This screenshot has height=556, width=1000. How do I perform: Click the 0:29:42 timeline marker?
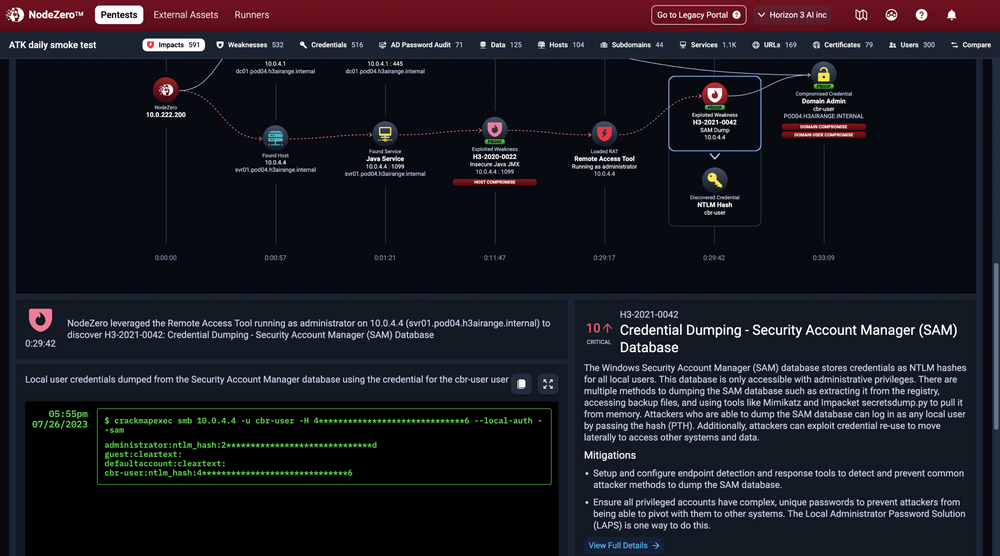pyautogui.click(x=714, y=257)
